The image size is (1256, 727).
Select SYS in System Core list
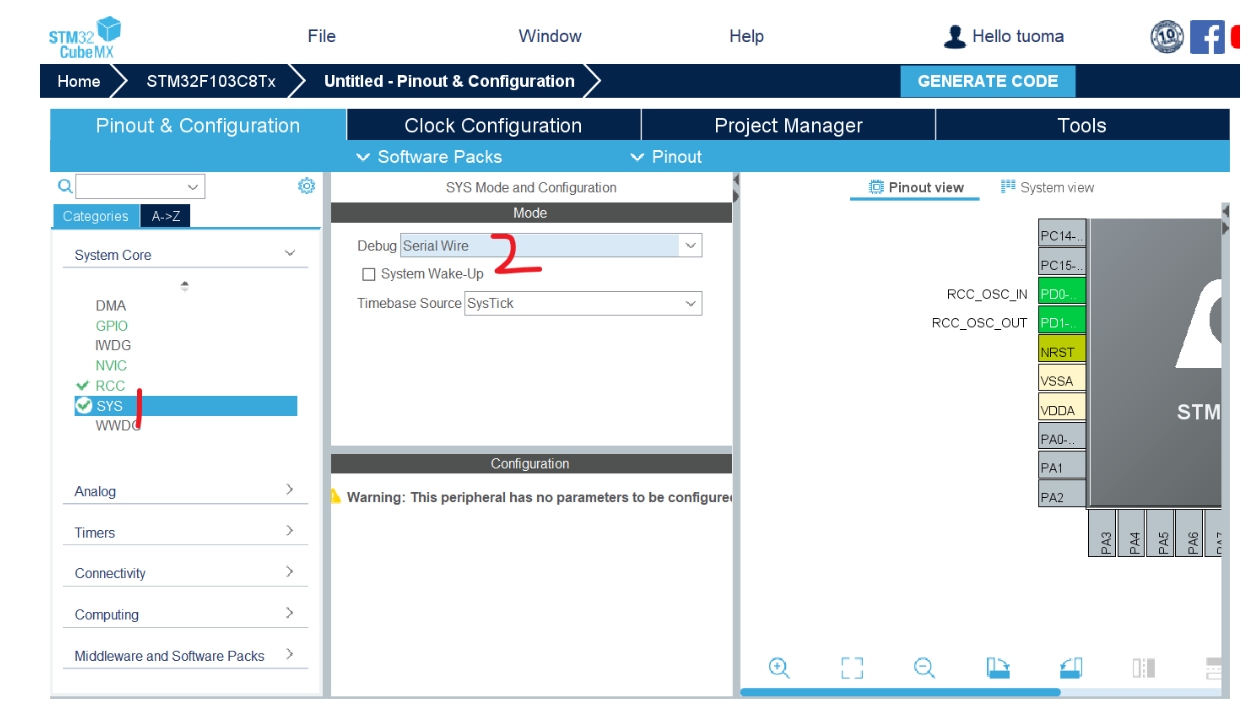186,406
